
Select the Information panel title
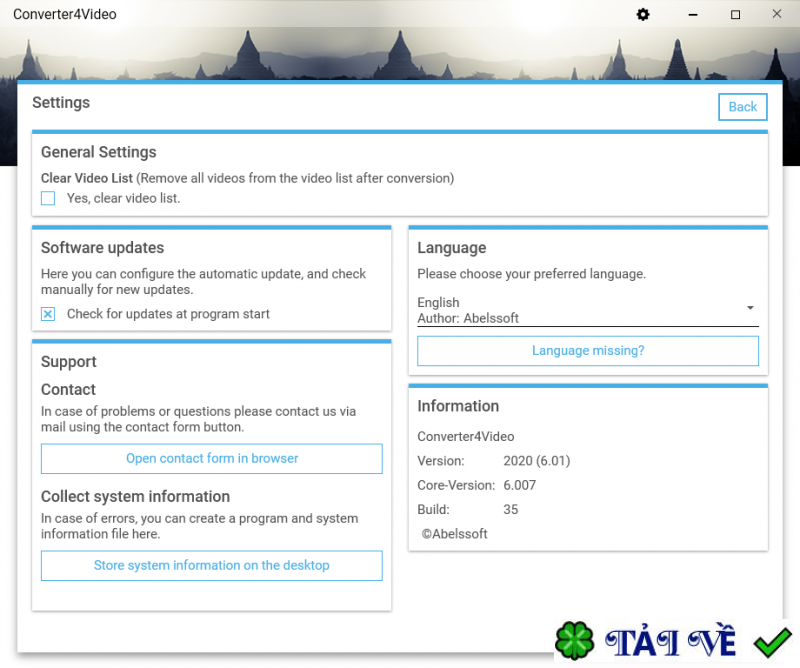pyautogui.click(x=458, y=406)
